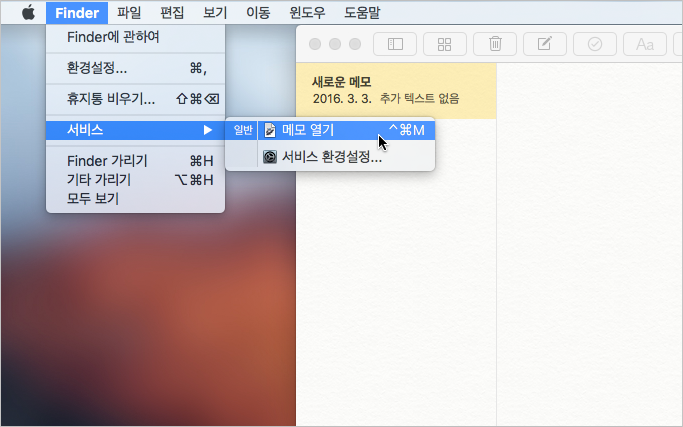The height and width of the screenshot is (427, 683).
Task: Open the Aa text format button
Action: pos(645,44)
